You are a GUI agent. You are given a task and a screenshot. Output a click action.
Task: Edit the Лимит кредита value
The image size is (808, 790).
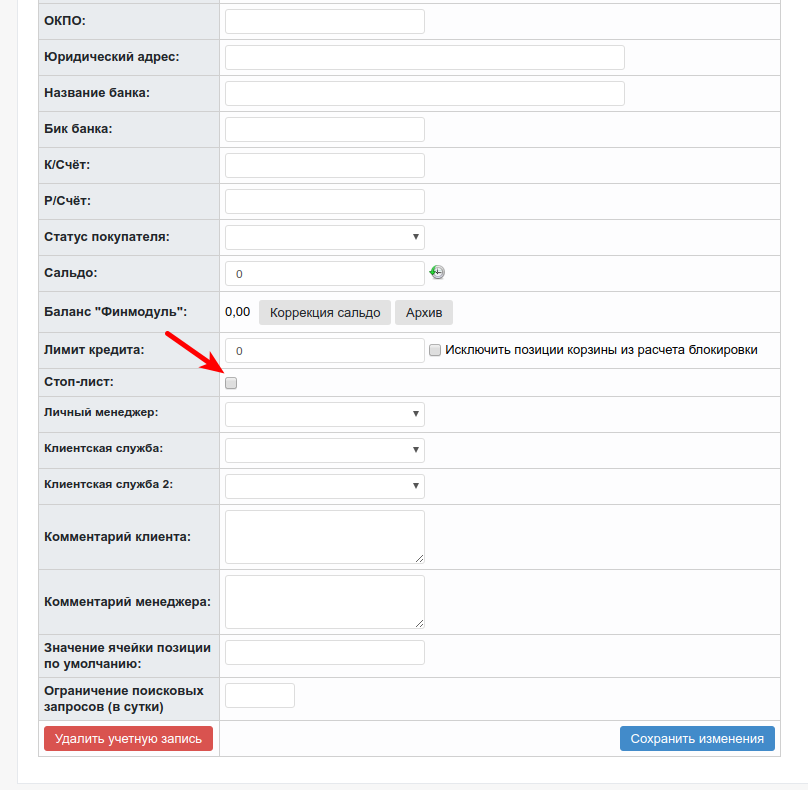point(324,350)
